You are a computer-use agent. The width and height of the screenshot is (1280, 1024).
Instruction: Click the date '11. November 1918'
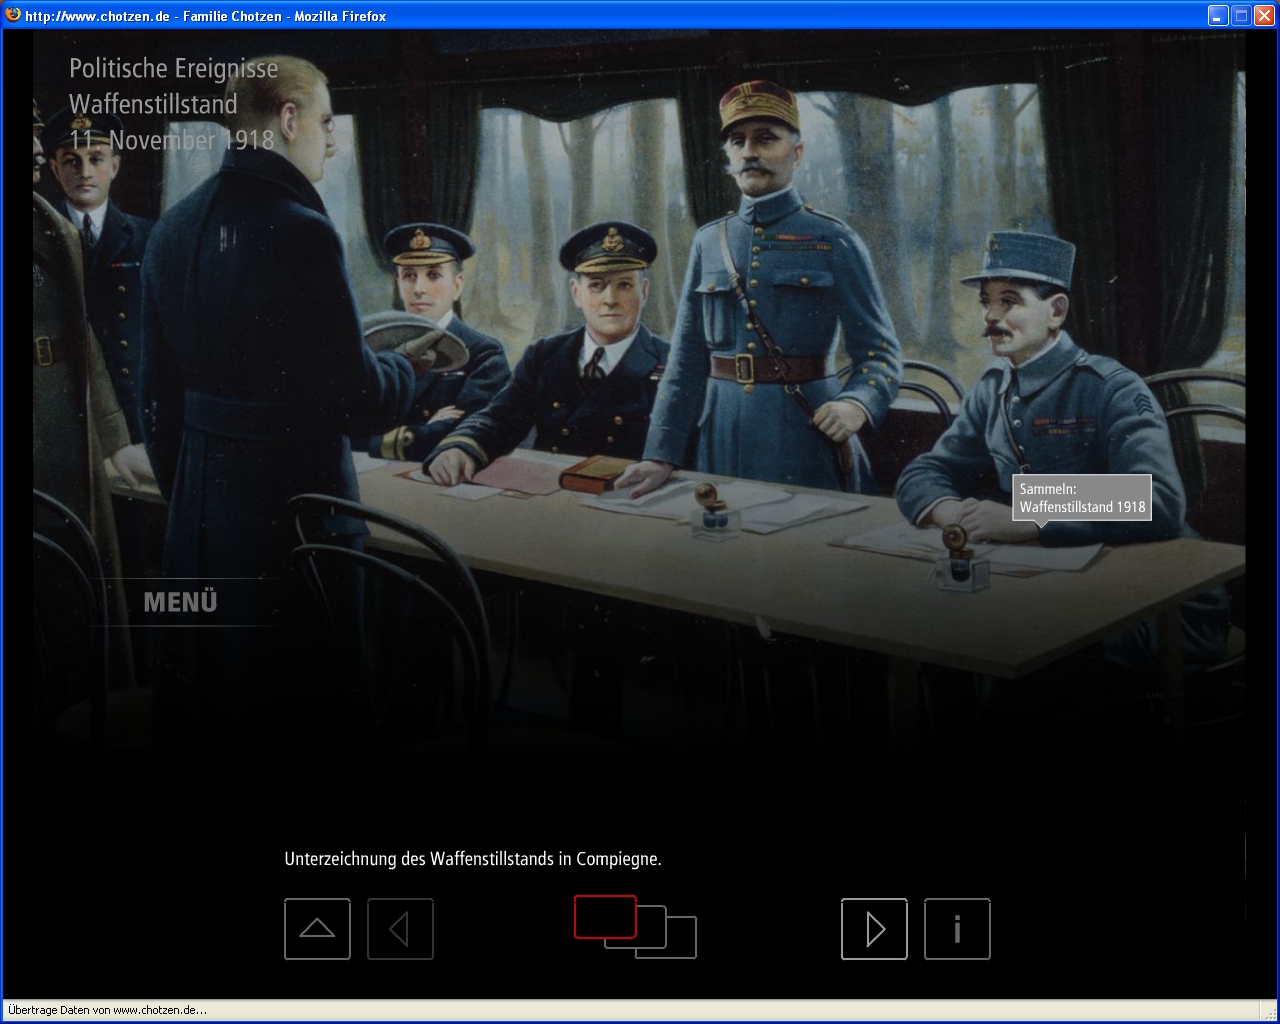pos(172,140)
